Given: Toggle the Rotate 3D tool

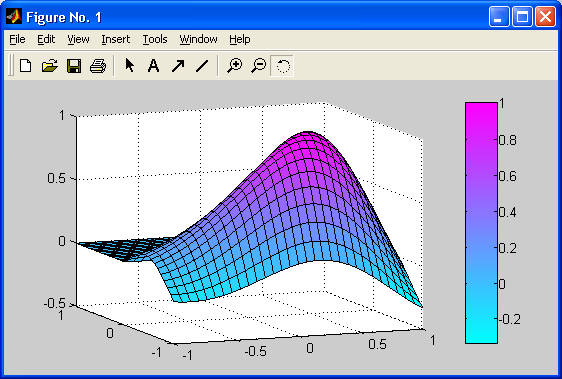Looking at the screenshot, I should [282, 66].
